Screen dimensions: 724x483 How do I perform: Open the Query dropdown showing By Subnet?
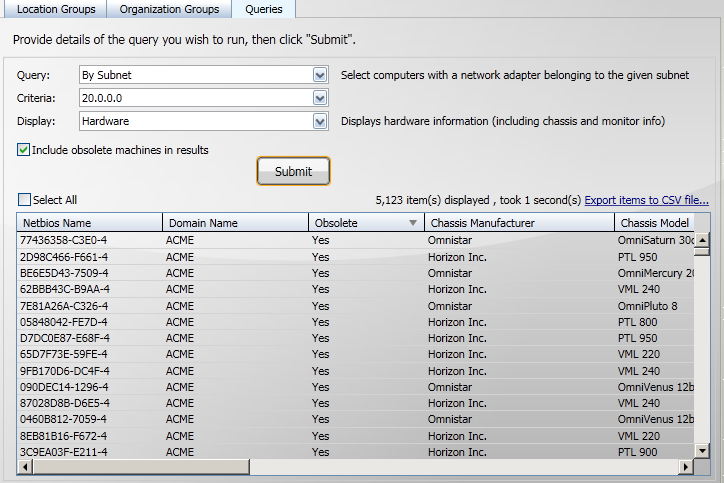point(320,75)
